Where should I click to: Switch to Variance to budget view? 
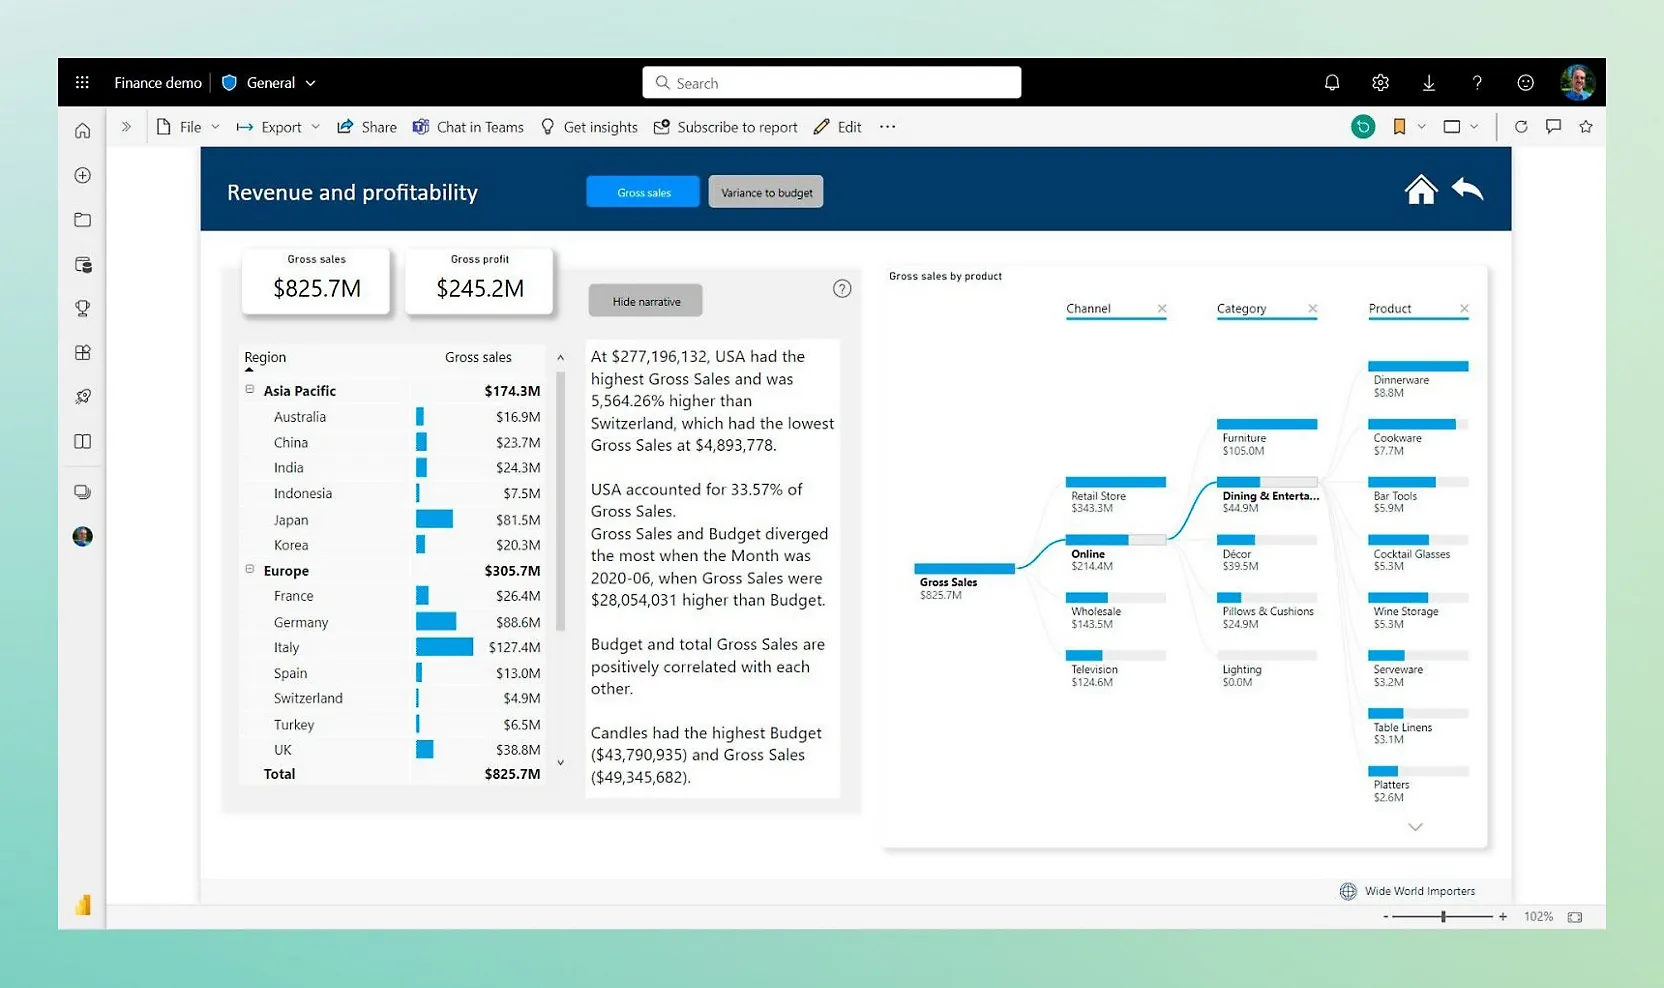click(x=766, y=192)
